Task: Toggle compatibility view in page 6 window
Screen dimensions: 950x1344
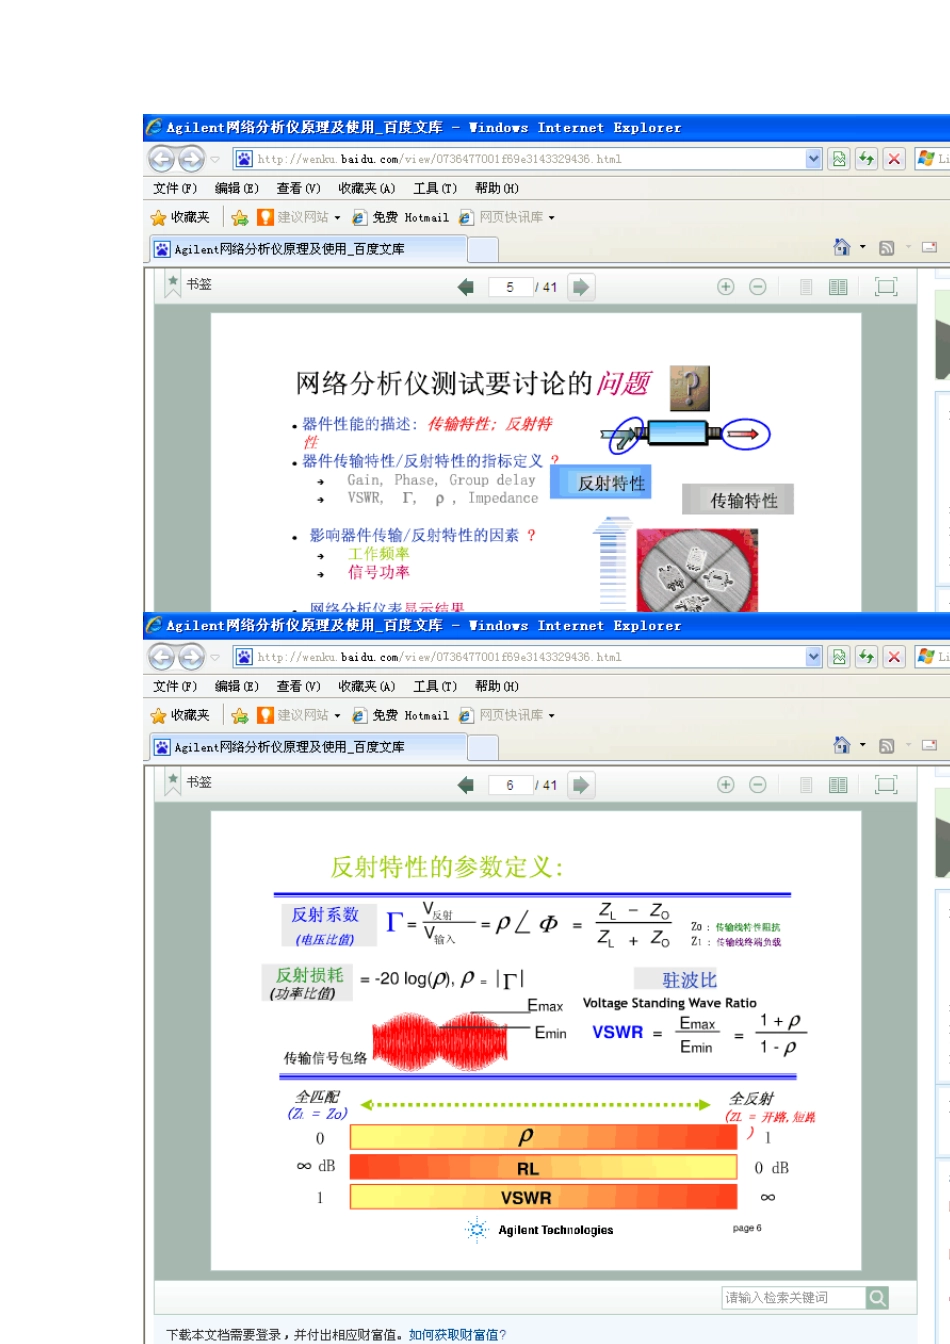Action: coord(838,656)
